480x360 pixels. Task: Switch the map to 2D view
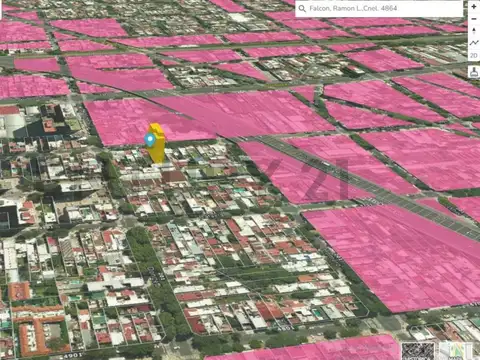[474, 55]
